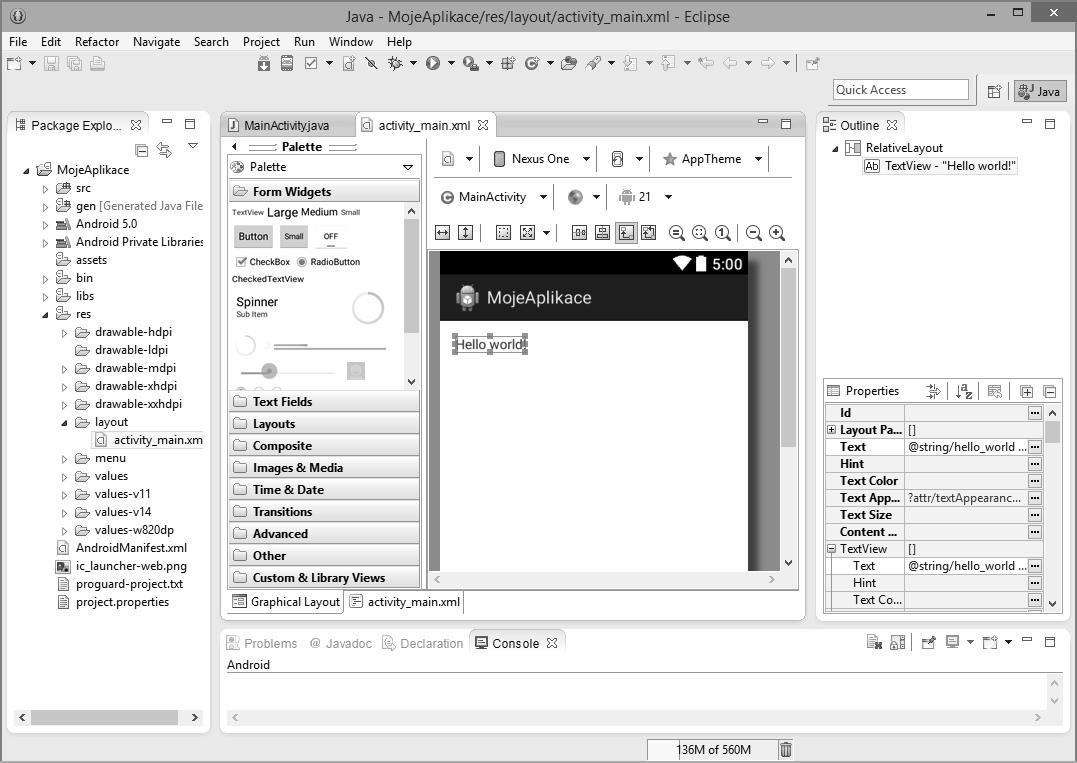Toggle layout height fill vertical icon
The width and height of the screenshot is (1077, 763).
[466, 233]
